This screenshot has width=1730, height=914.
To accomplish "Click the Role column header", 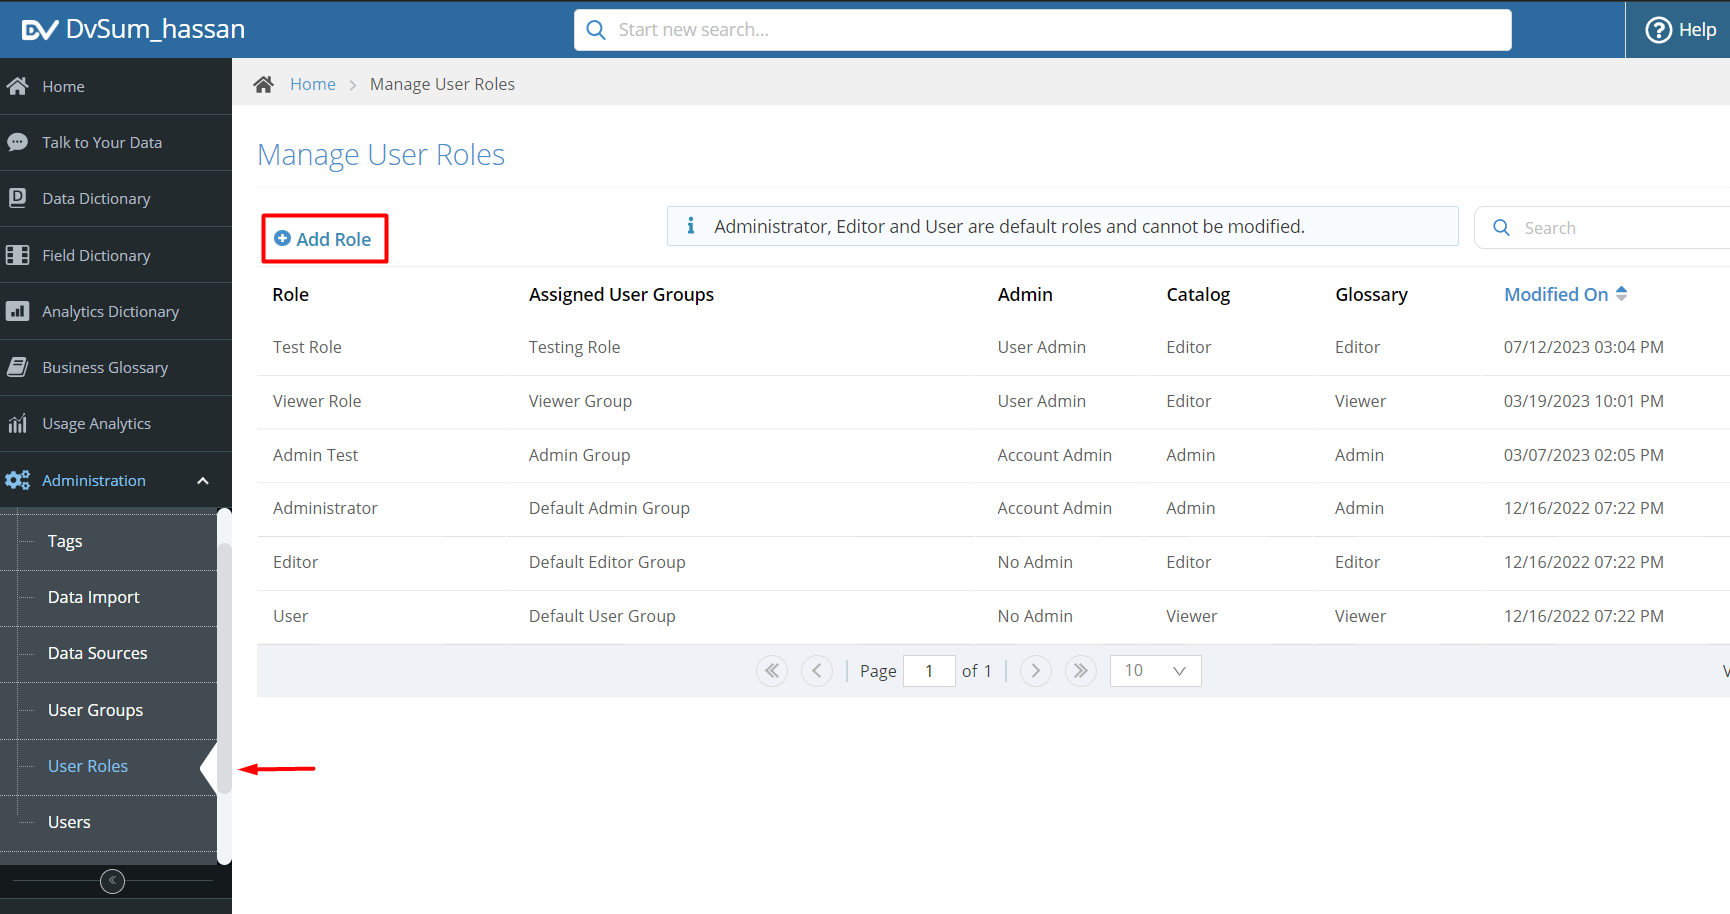I will 290,294.
